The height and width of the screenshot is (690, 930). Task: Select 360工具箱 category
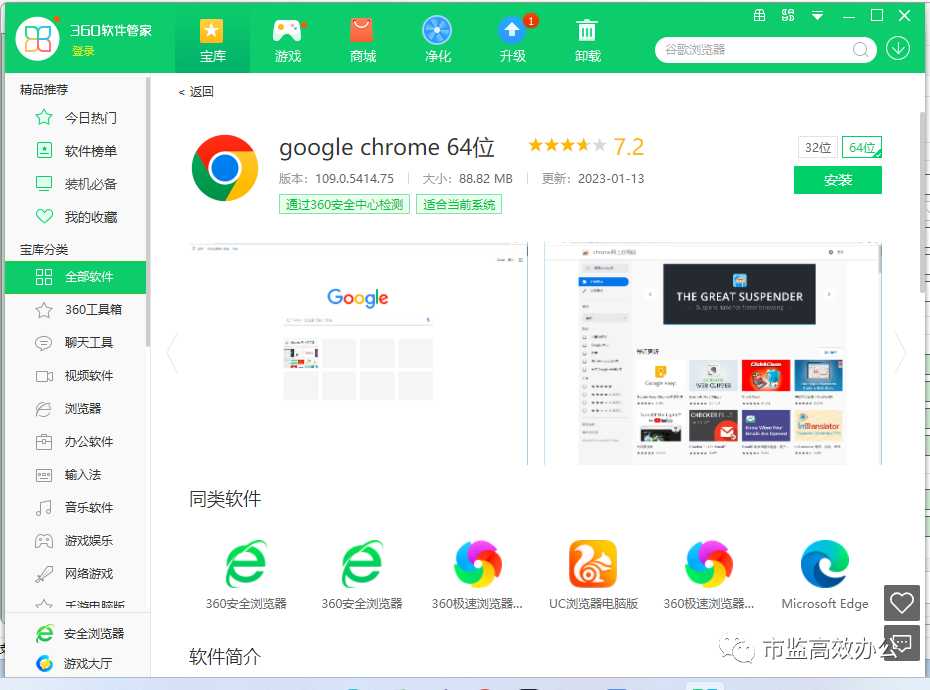tap(76, 310)
